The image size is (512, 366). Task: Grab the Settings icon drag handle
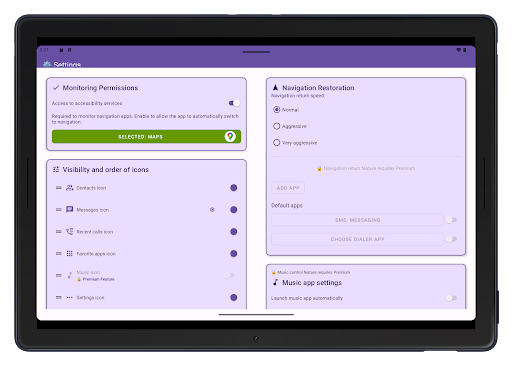[59, 297]
